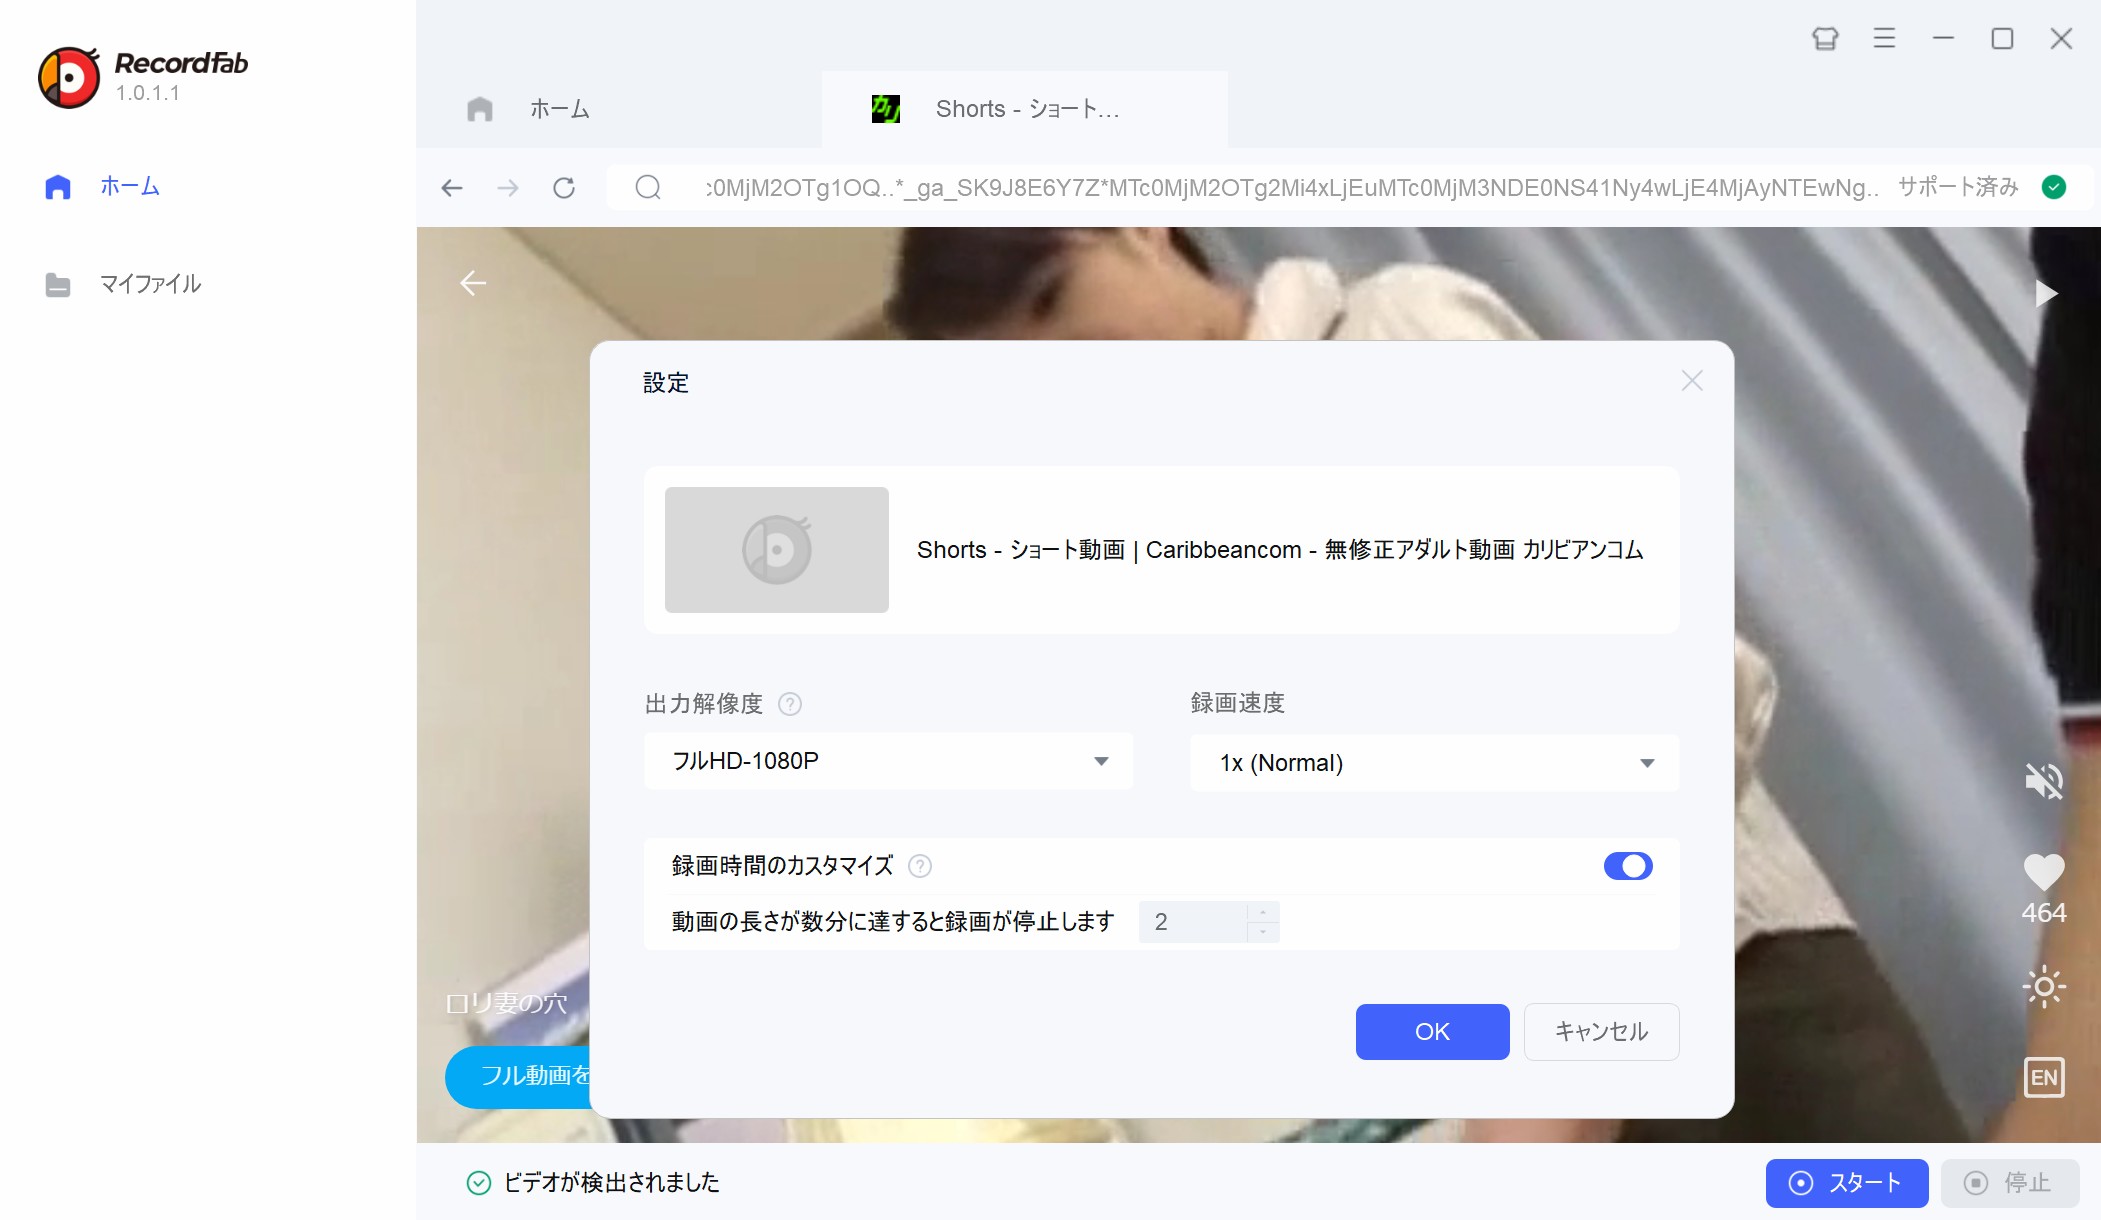Click the キャンセル button
The image size is (2101, 1220).
(1601, 1032)
